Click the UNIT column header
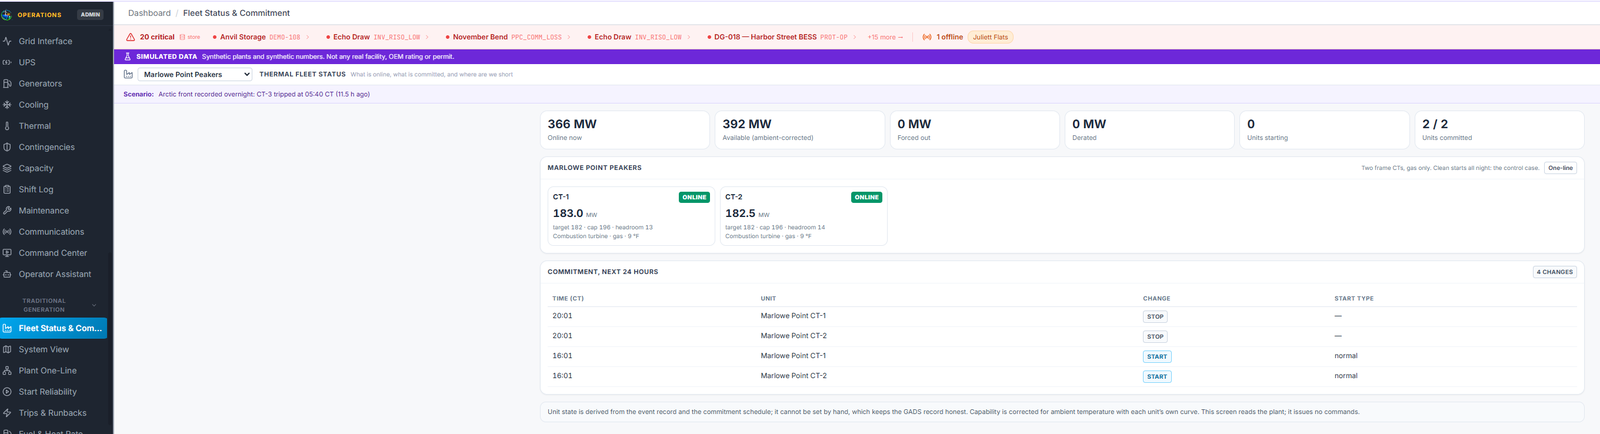The width and height of the screenshot is (1600, 434). point(768,299)
